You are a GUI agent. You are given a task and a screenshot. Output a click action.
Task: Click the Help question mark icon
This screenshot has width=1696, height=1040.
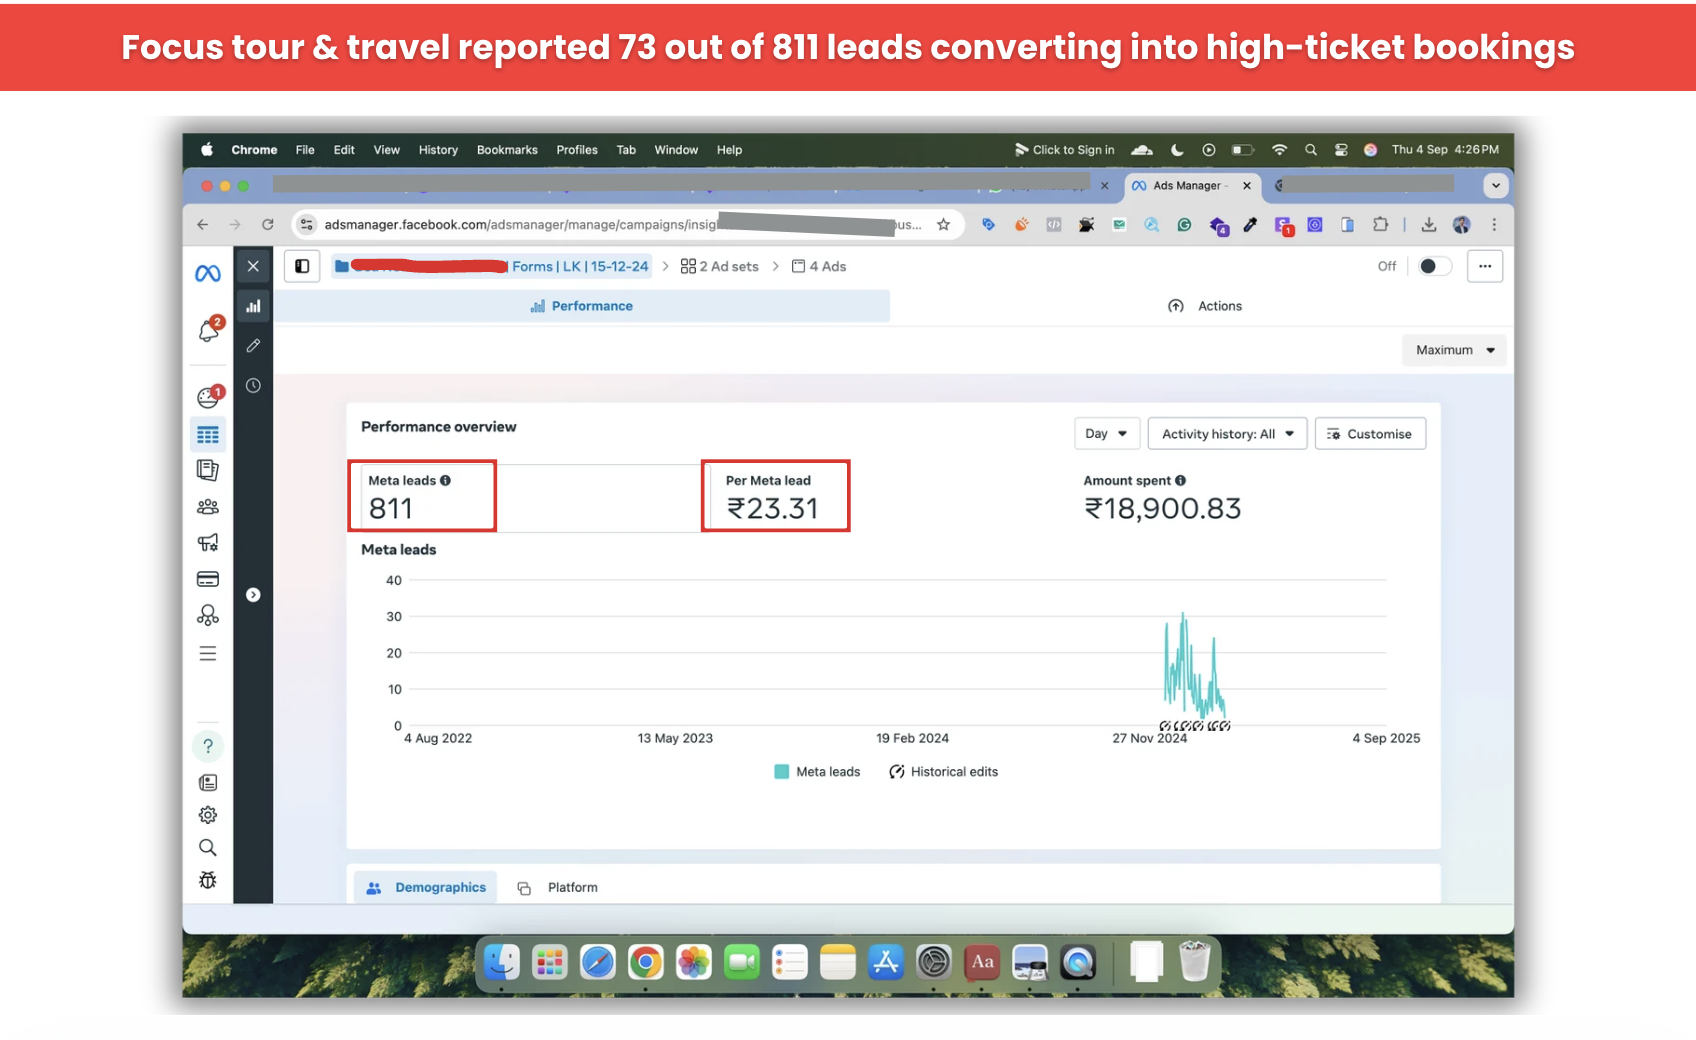(208, 746)
